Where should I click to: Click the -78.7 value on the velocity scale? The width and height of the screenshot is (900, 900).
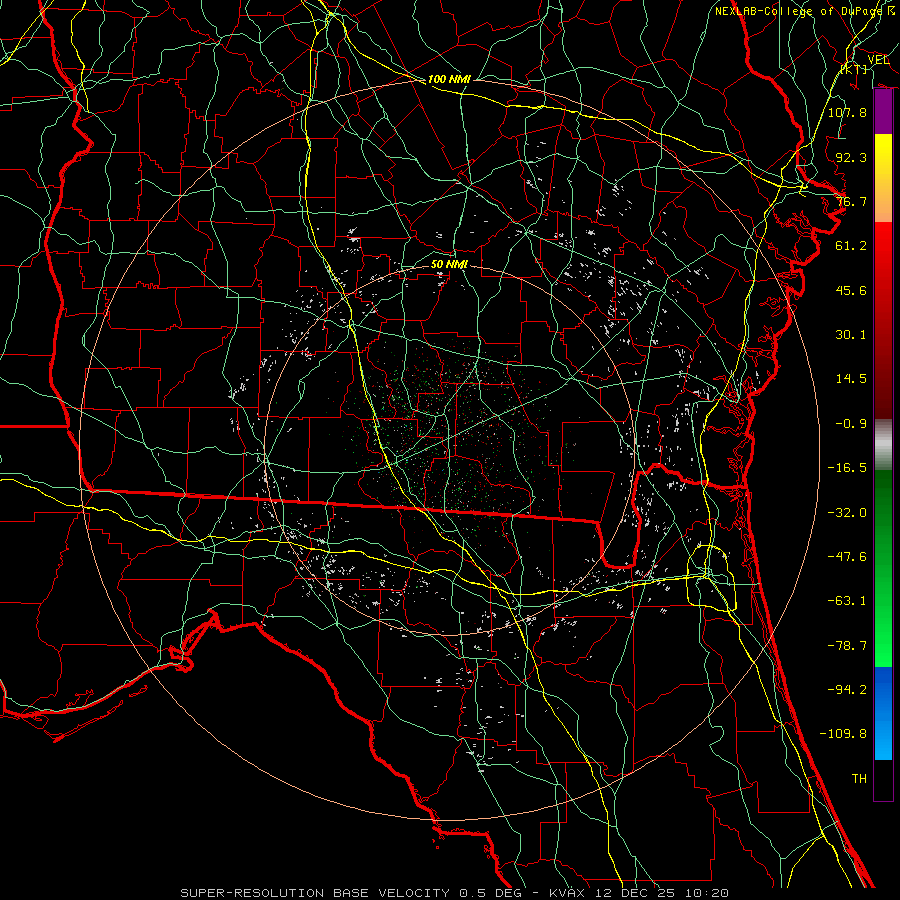(x=847, y=646)
